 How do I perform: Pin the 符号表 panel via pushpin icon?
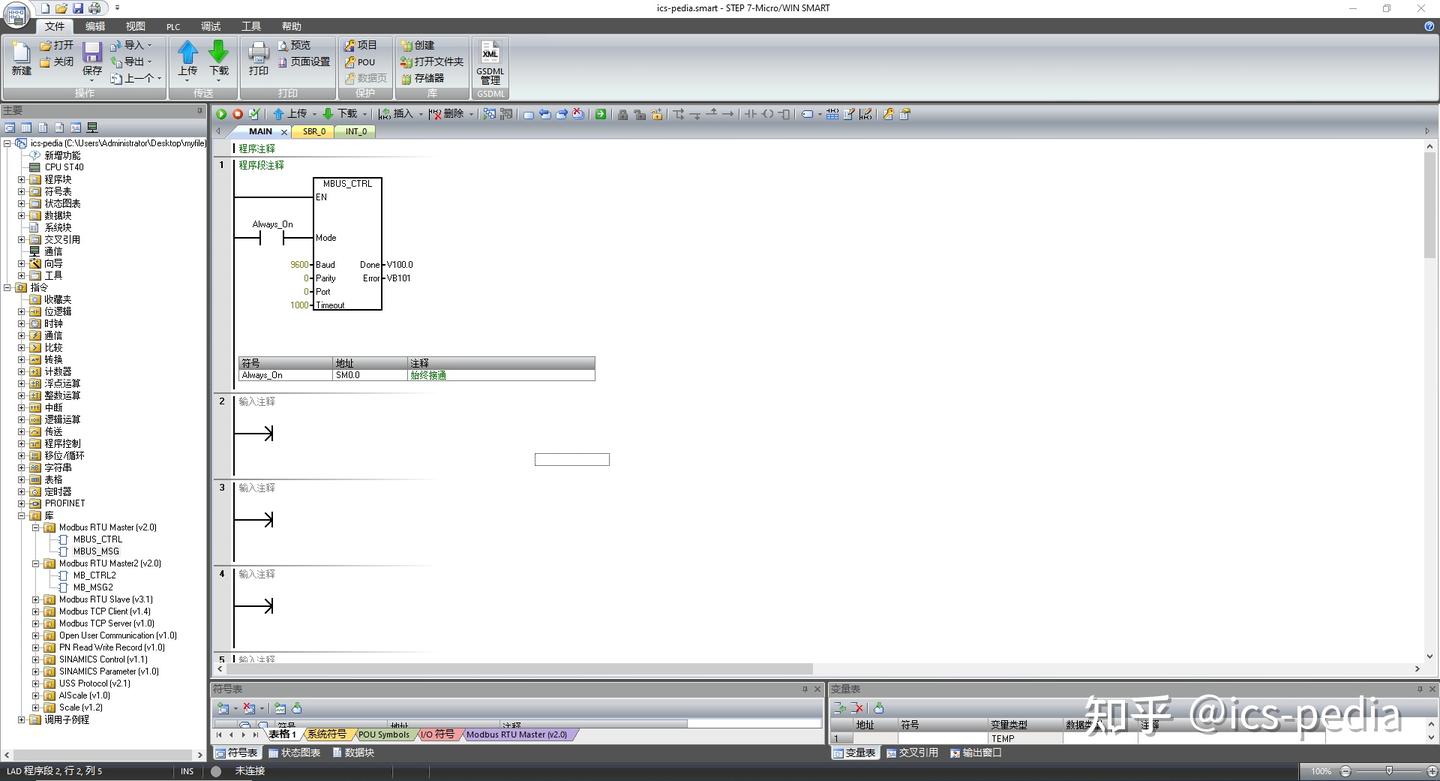click(804, 689)
